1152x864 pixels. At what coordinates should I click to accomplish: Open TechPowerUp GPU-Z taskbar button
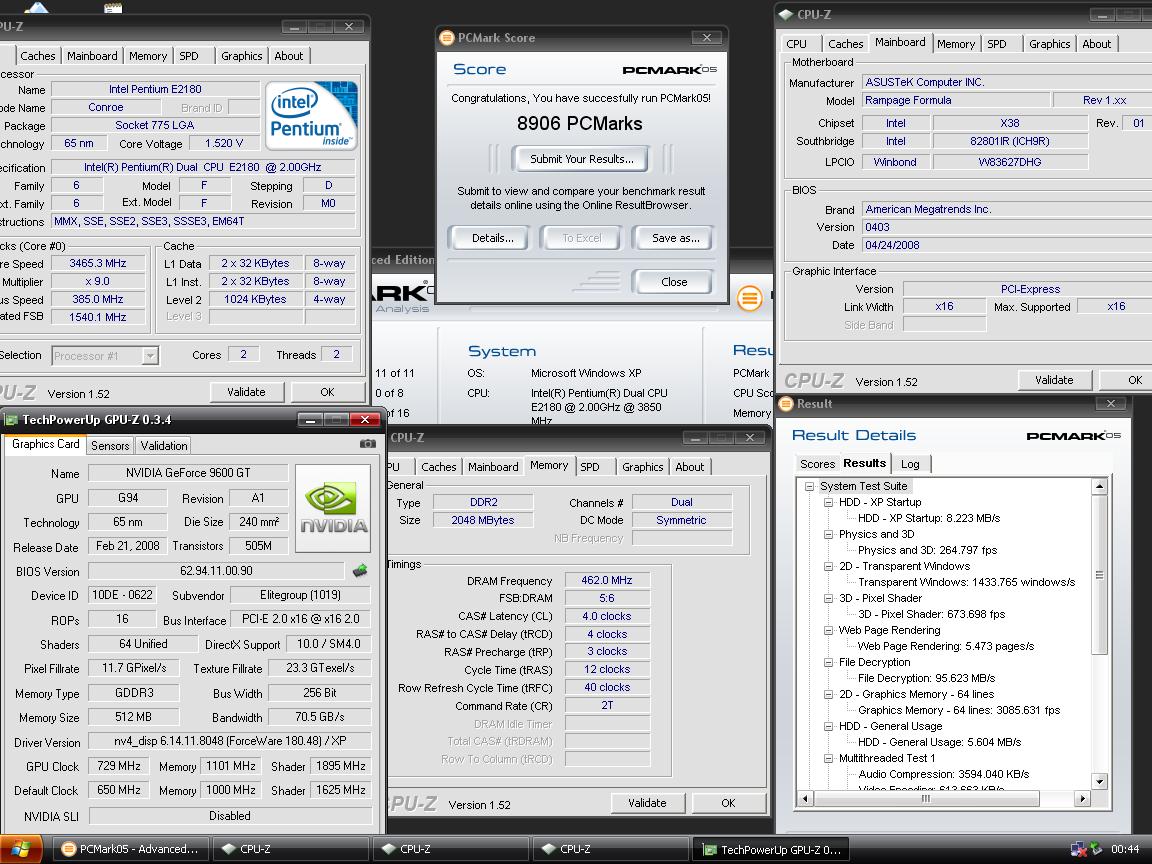tap(771, 849)
